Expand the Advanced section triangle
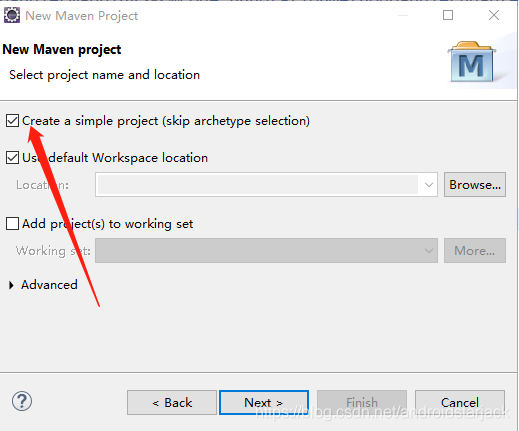 [x=11, y=285]
